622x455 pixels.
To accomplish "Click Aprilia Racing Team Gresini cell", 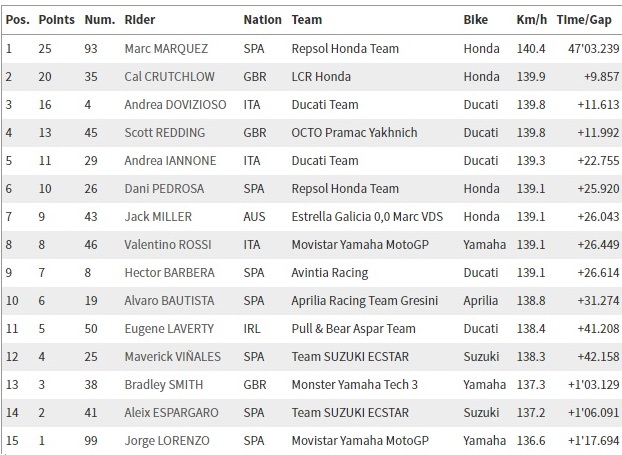I will click(365, 301).
